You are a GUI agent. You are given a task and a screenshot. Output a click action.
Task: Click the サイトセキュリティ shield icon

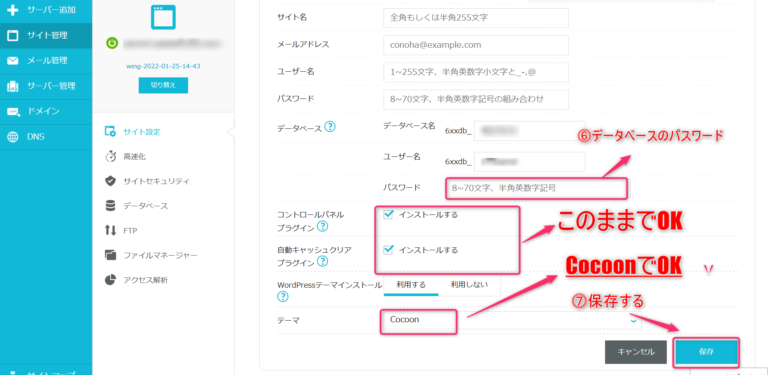click(110, 181)
